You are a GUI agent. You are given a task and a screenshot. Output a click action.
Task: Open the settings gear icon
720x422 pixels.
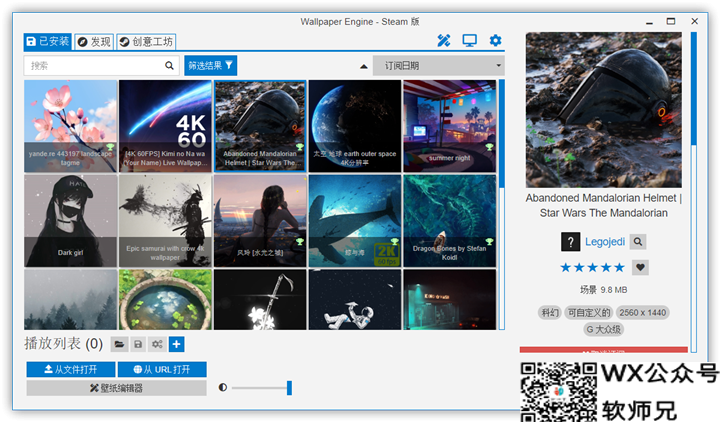[495, 40]
